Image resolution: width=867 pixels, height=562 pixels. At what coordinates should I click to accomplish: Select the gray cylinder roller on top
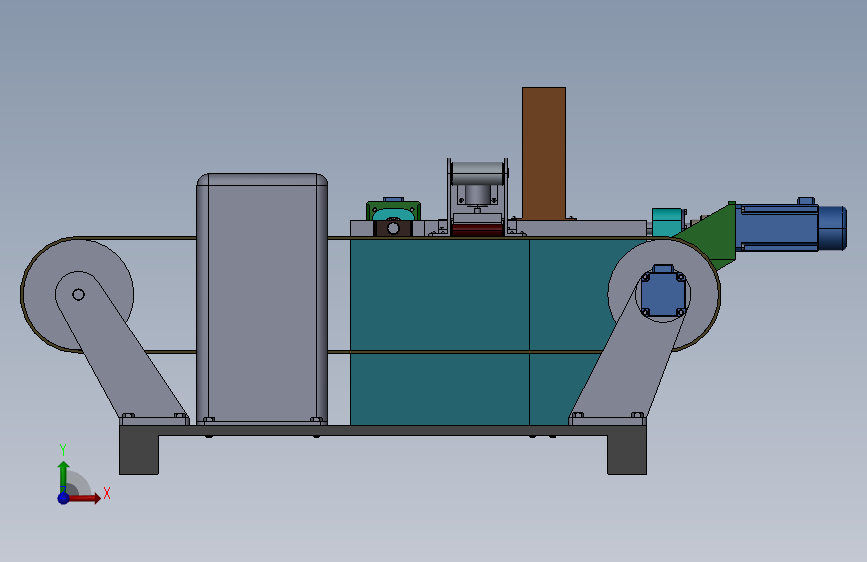(478, 173)
